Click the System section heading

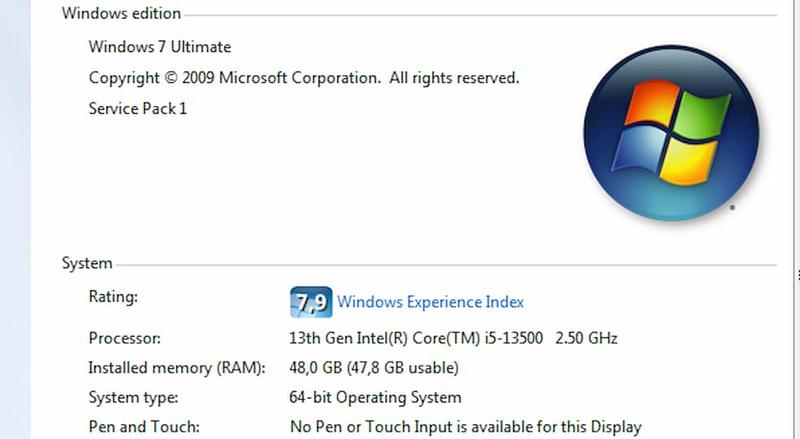(87, 264)
